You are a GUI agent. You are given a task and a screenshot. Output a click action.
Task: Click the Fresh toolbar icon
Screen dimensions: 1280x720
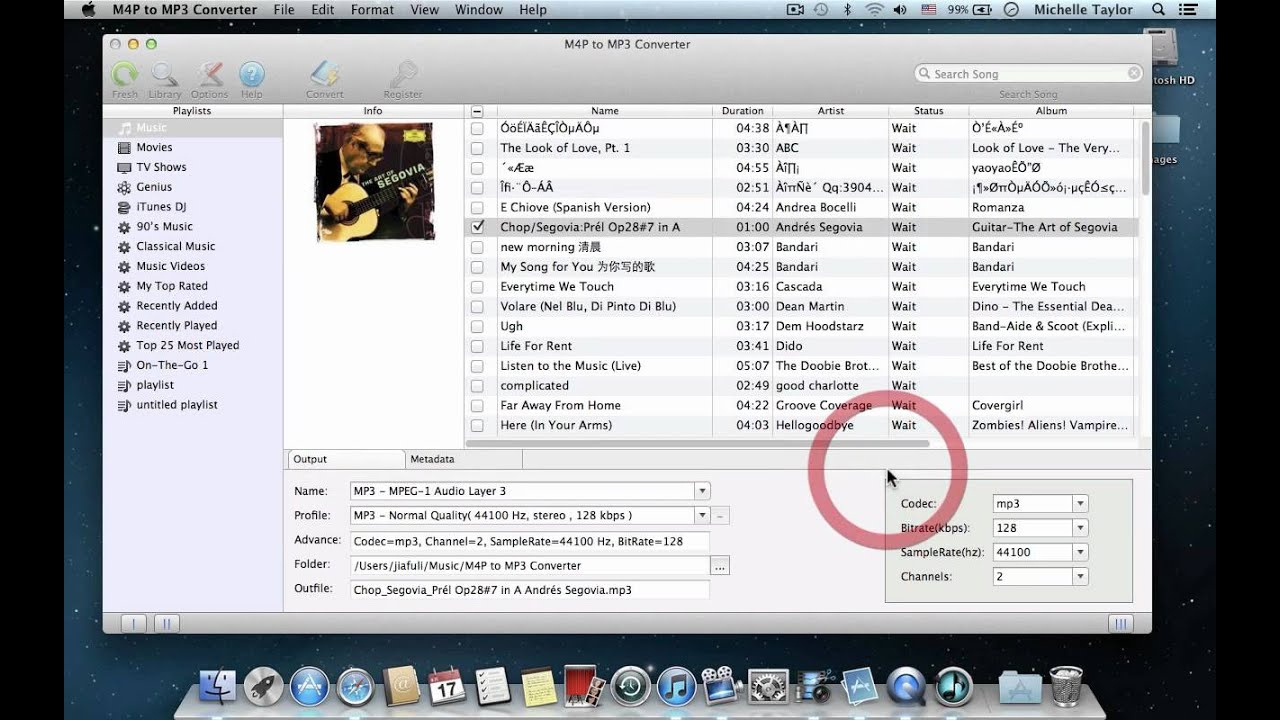pos(125,76)
